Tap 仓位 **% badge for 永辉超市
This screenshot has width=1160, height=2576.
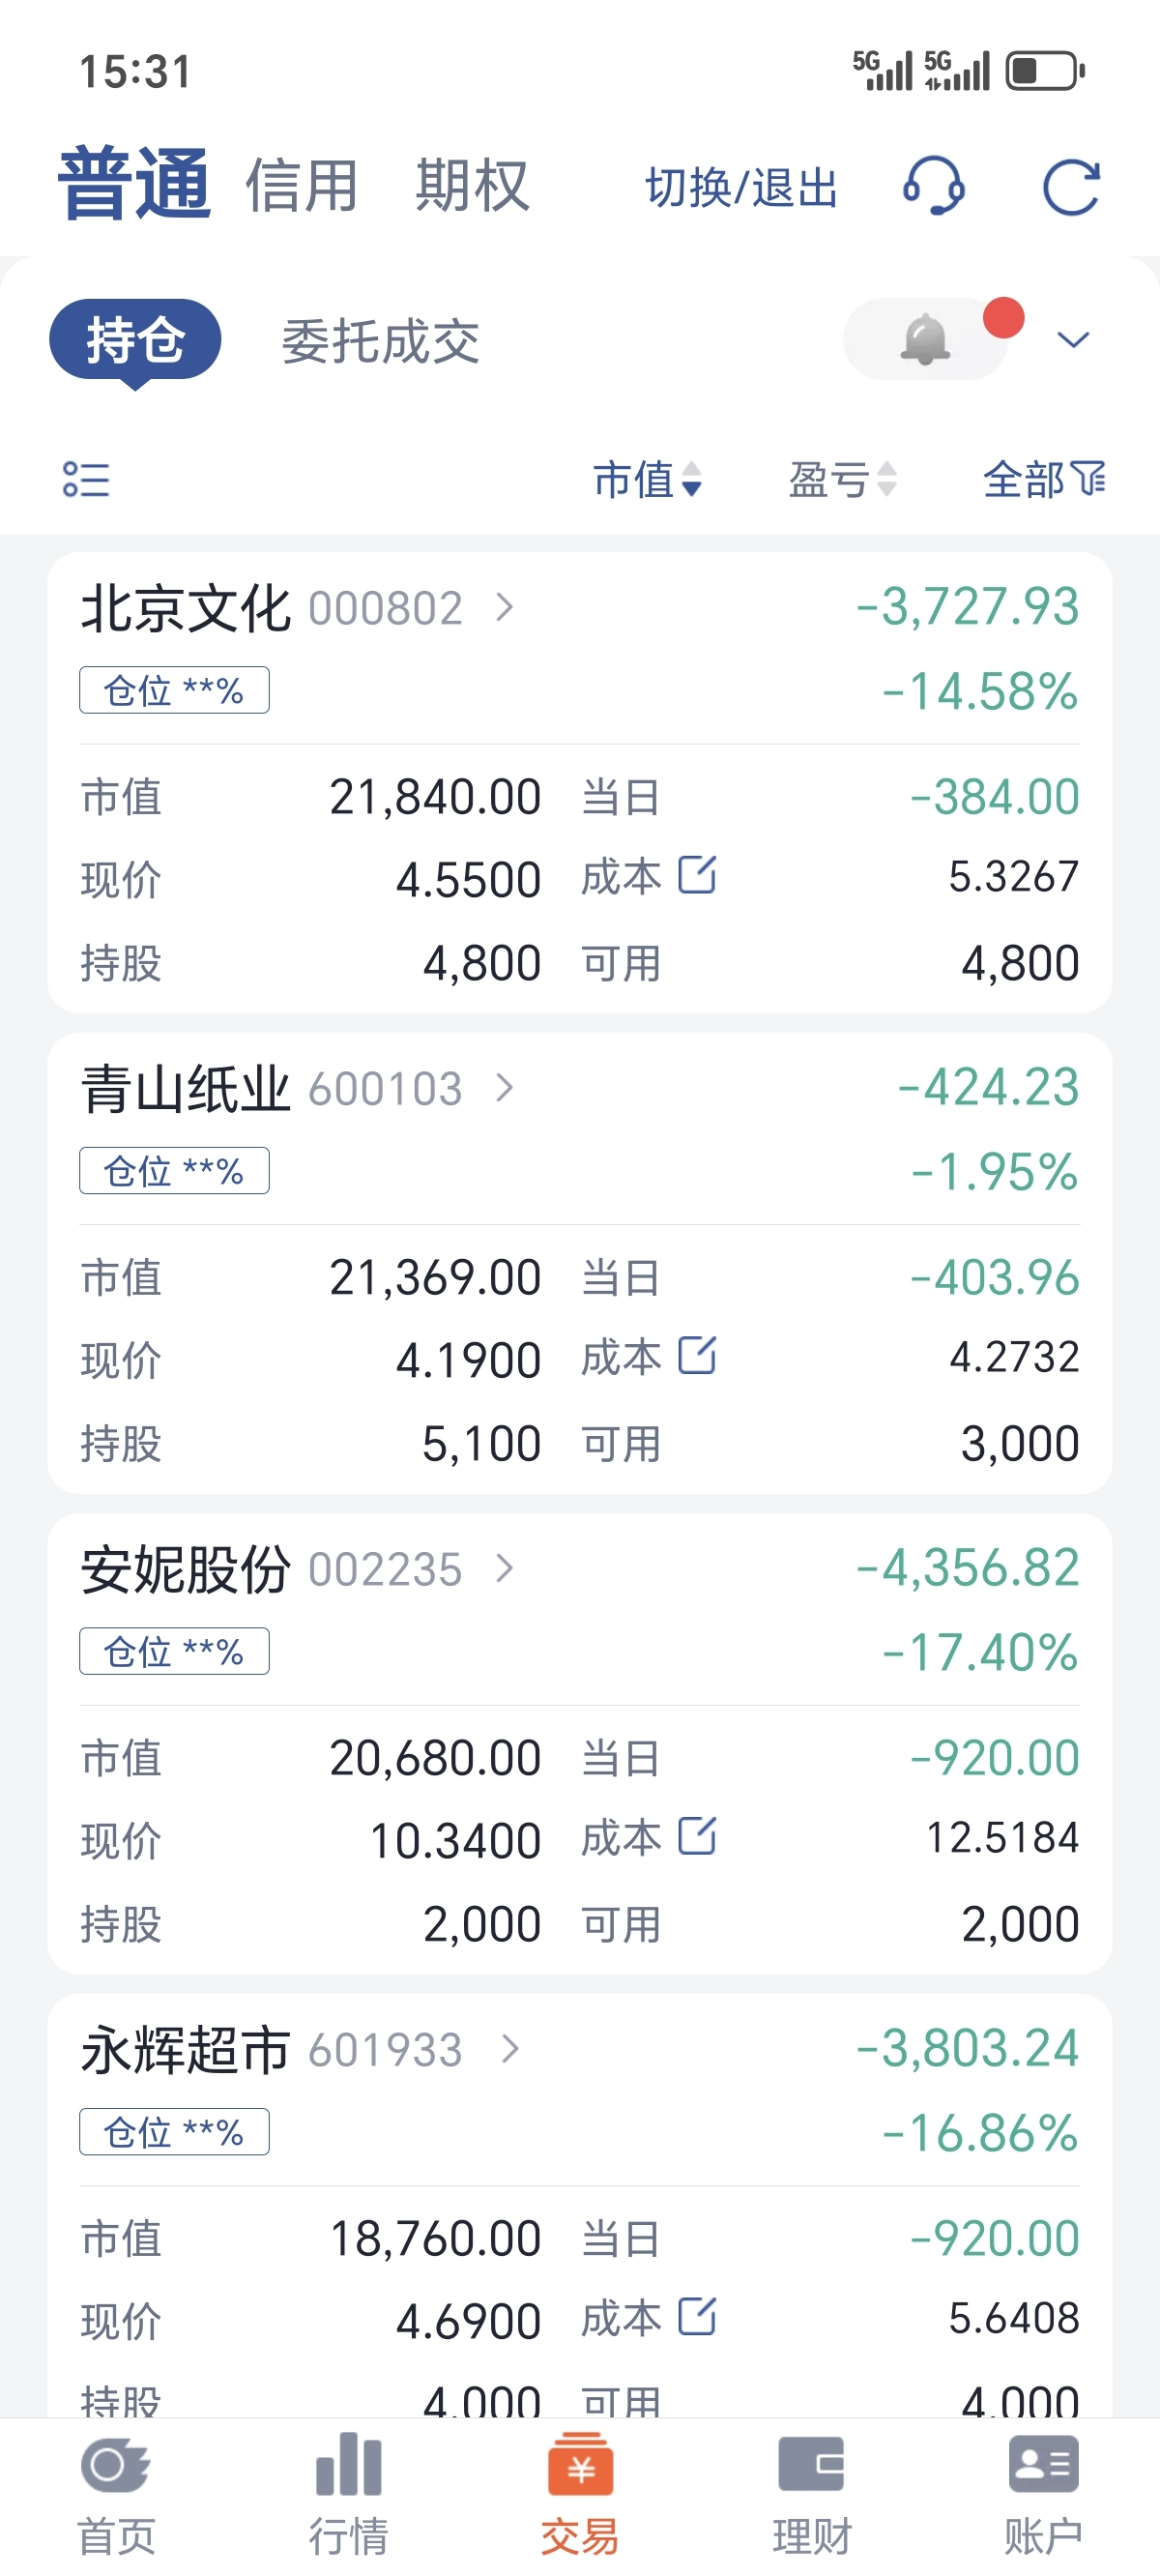[x=174, y=2131]
